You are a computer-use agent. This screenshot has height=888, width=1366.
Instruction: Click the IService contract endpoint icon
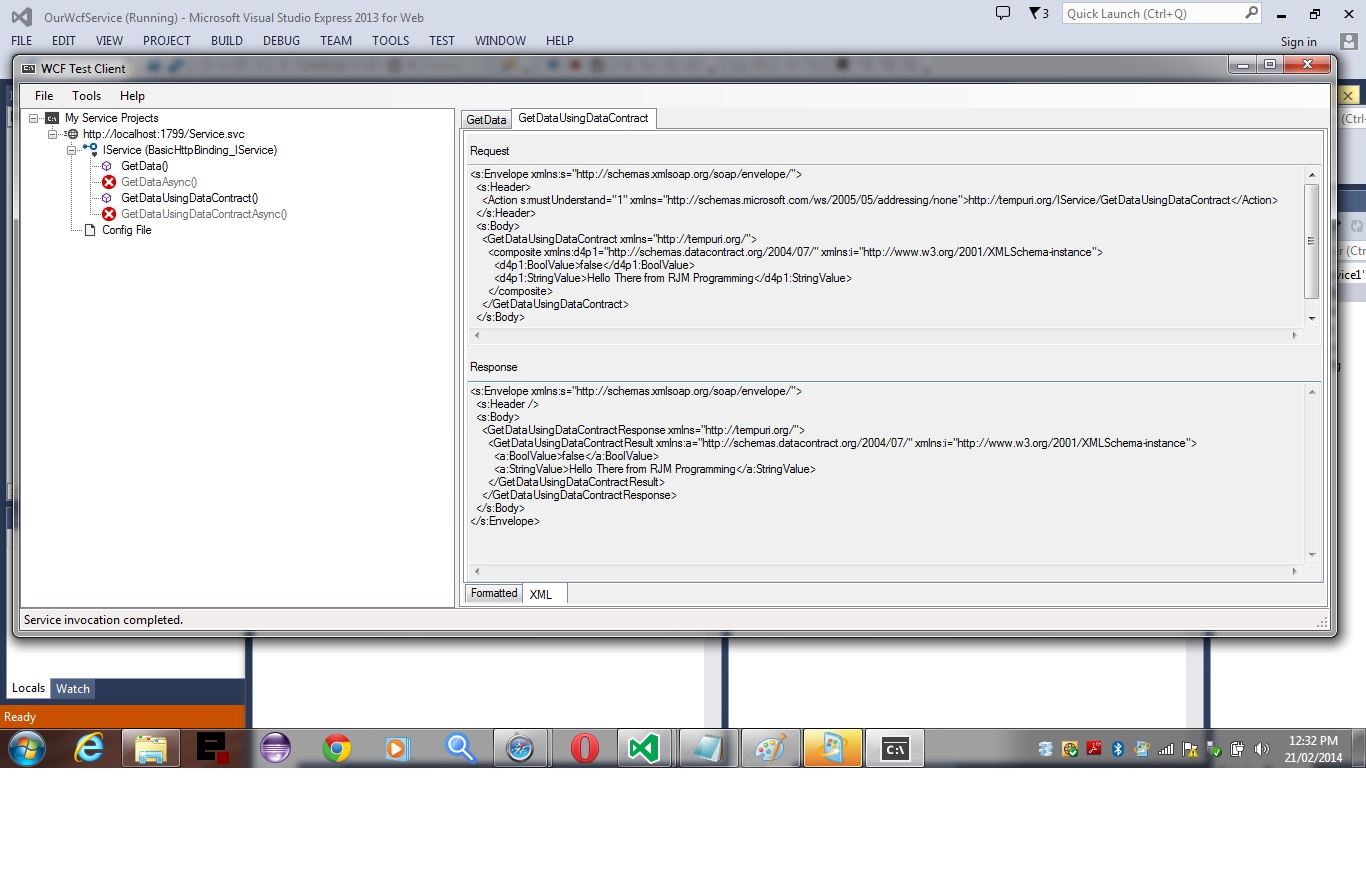point(91,150)
